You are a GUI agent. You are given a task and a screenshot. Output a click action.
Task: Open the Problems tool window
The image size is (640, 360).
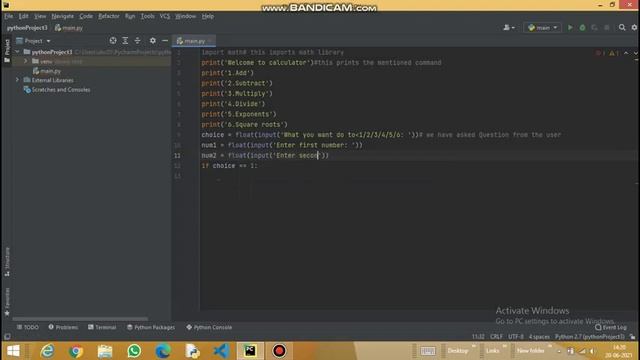point(63,327)
